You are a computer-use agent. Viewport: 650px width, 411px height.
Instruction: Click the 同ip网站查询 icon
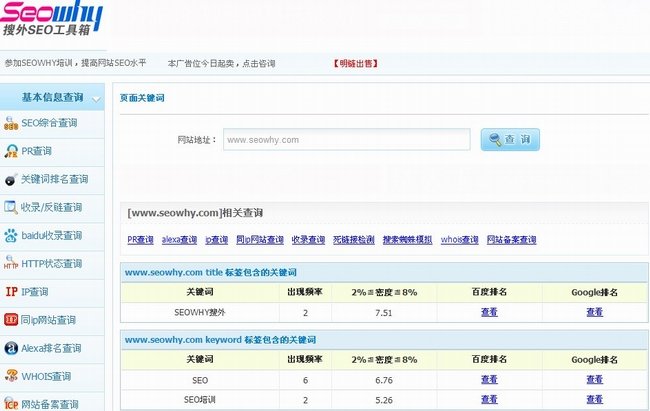coord(11,319)
